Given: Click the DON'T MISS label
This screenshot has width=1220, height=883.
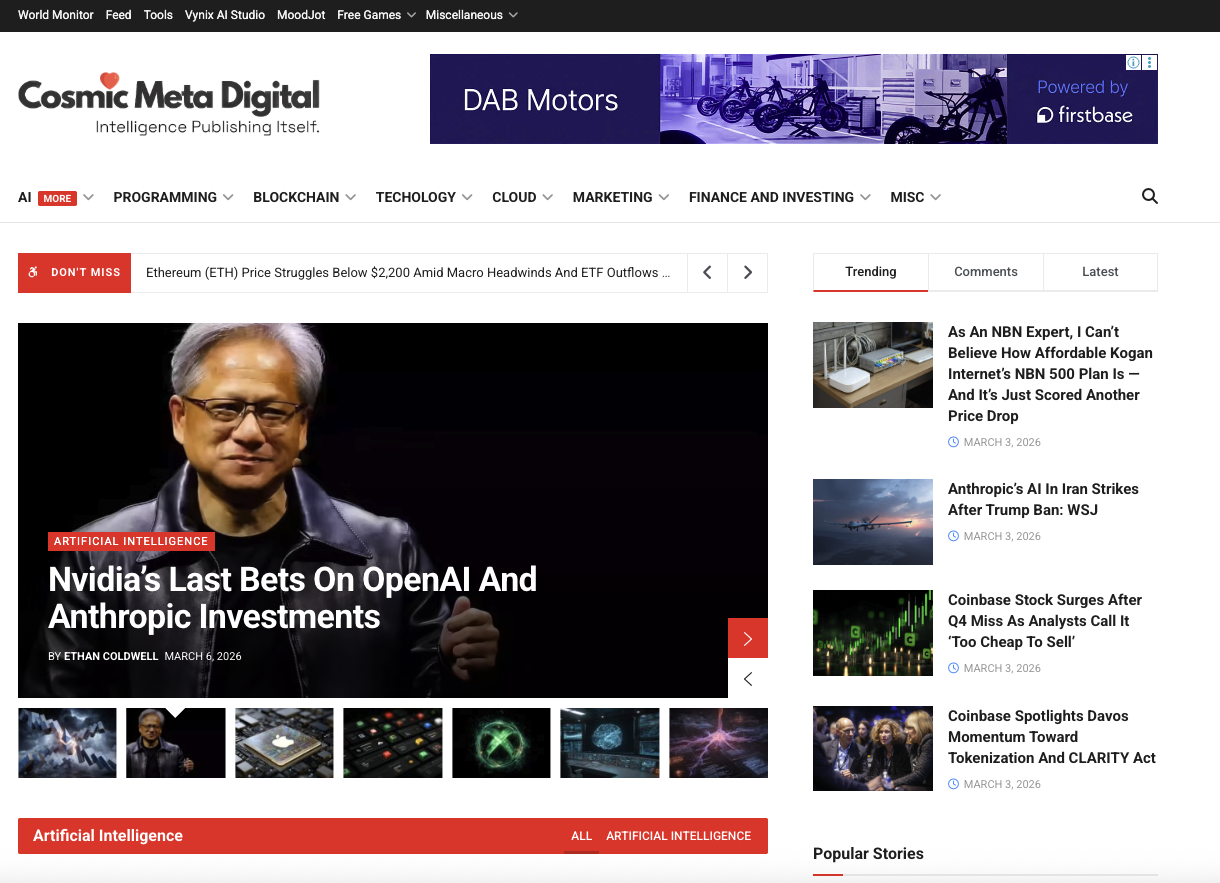Looking at the screenshot, I should (75, 272).
